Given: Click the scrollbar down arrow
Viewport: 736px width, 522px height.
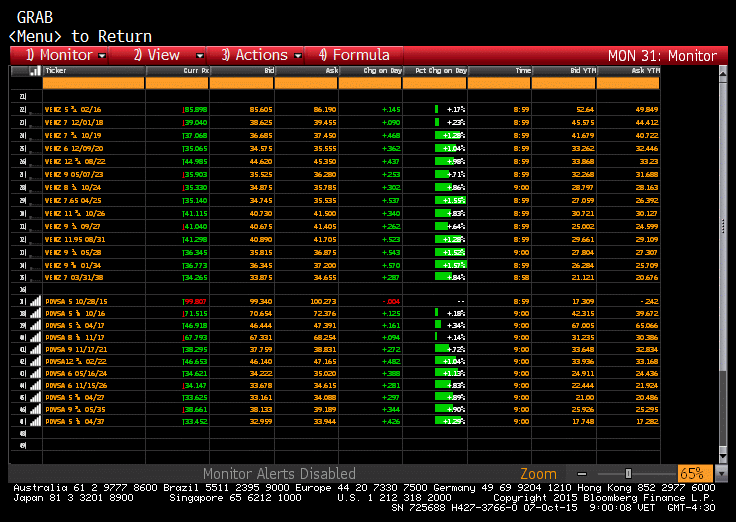Looking at the screenshot, I should [x=723, y=456].
